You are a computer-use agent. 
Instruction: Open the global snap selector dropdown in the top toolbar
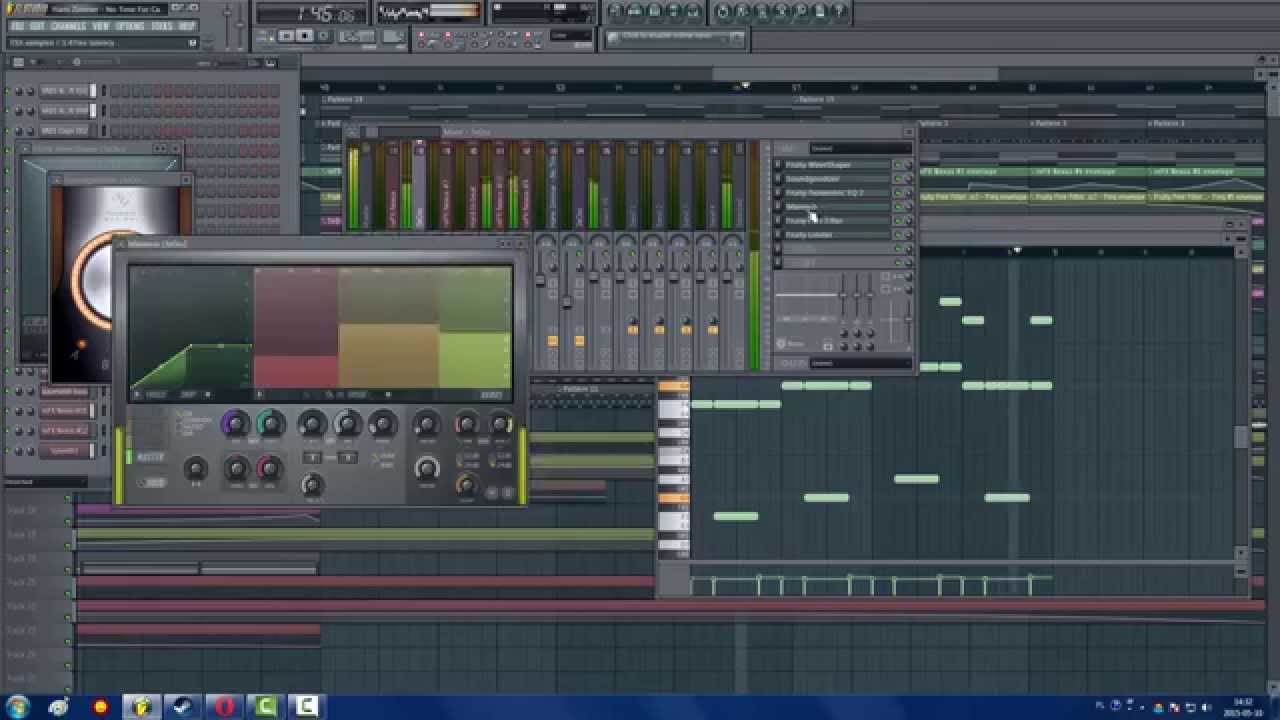[572, 36]
